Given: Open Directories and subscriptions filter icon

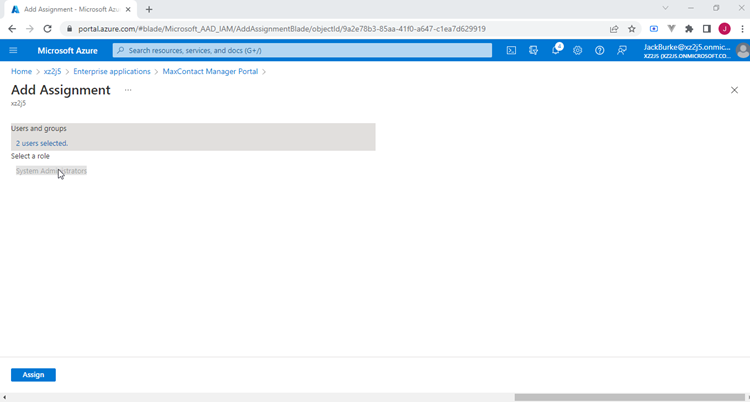Looking at the screenshot, I should [x=533, y=50].
